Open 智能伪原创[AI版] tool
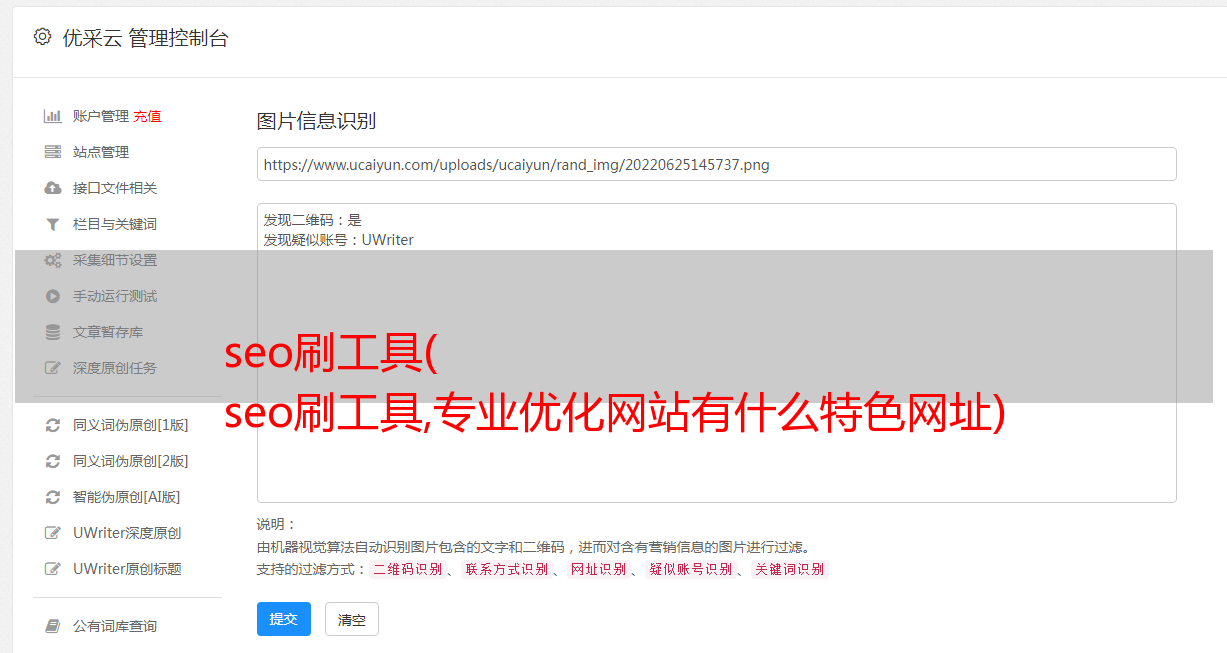 click(127, 497)
